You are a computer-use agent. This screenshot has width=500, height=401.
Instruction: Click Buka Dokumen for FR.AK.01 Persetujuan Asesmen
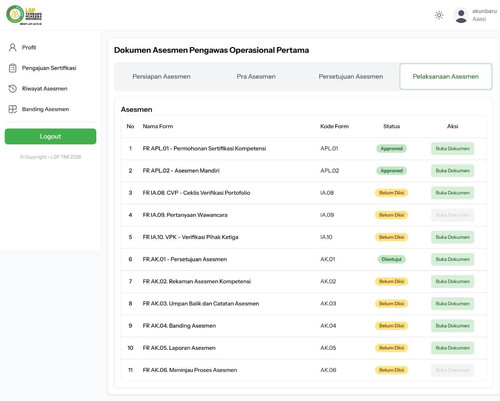click(452, 259)
